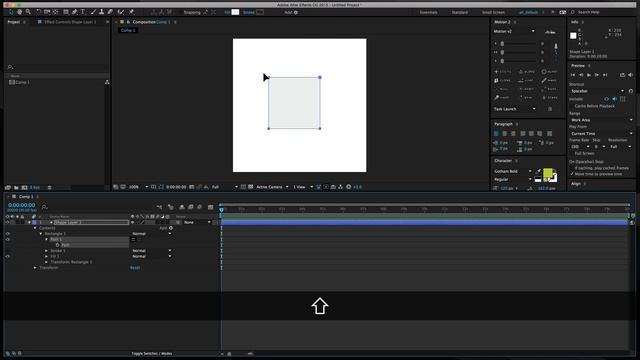
Task: Select the Unified Camera tool
Action: point(47,12)
